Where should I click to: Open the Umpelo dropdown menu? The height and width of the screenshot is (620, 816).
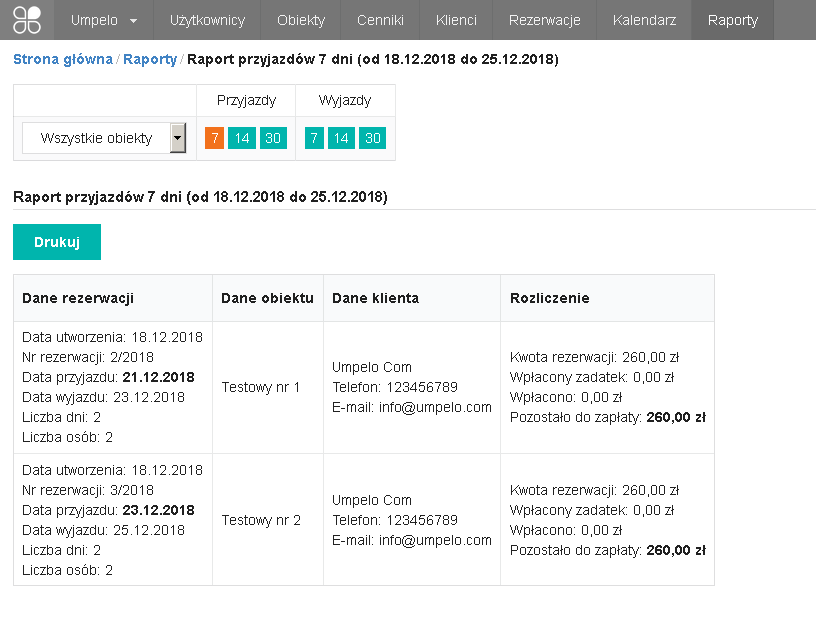pyautogui.click(x=104, y=20)
